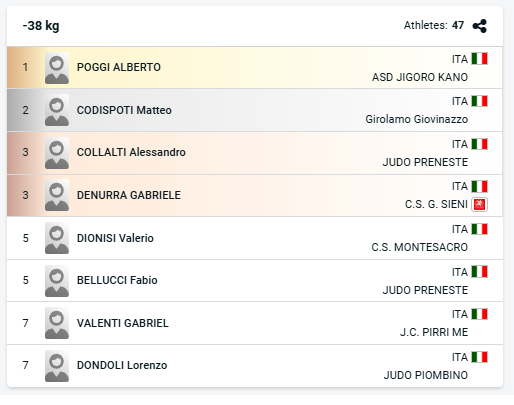514x405 pixels.
Task: Click the share icon next to Athletes count
Action: coord(480,26)
